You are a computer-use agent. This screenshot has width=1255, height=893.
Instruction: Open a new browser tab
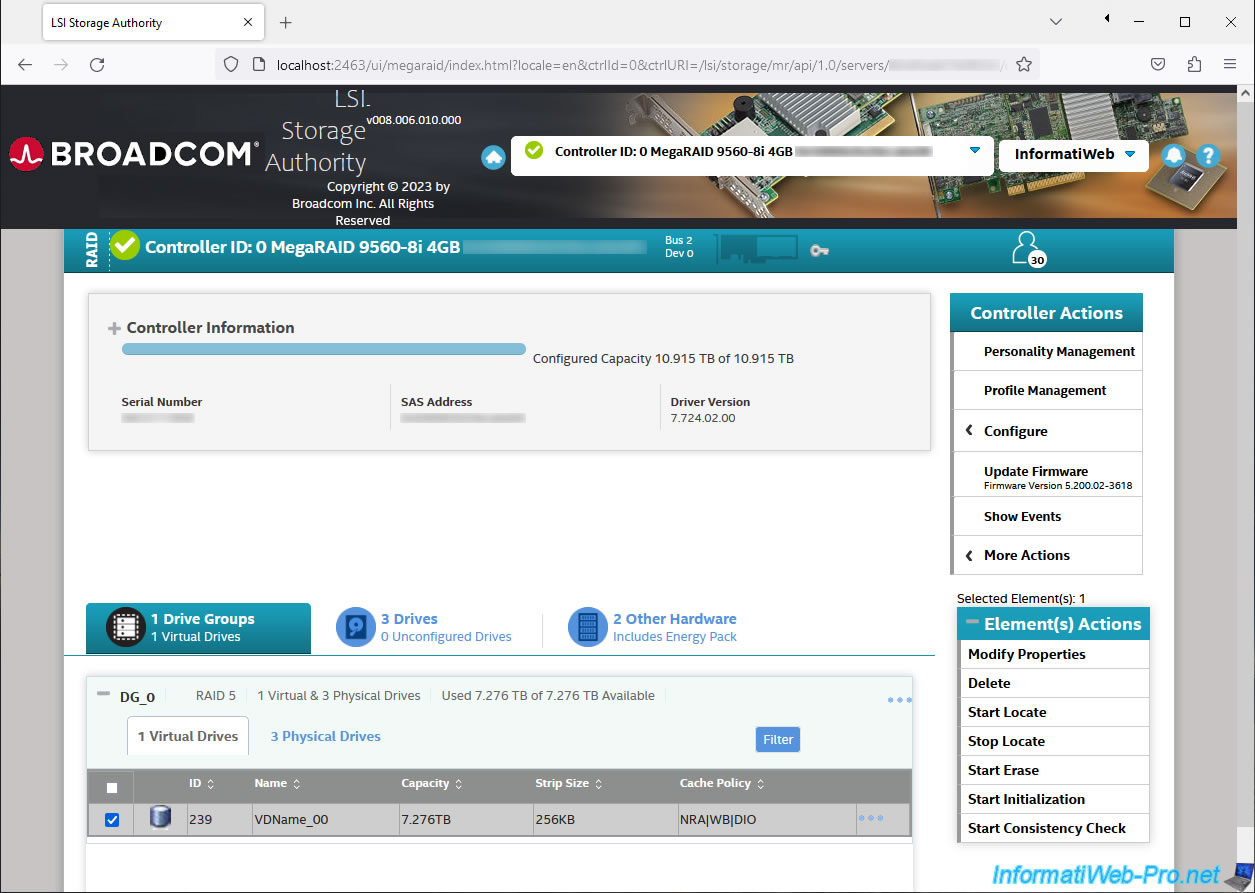[x=286, y=22]
